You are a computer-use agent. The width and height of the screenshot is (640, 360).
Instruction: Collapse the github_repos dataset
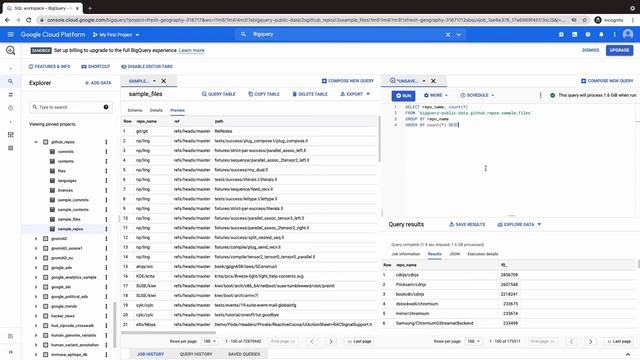point(36,142)
